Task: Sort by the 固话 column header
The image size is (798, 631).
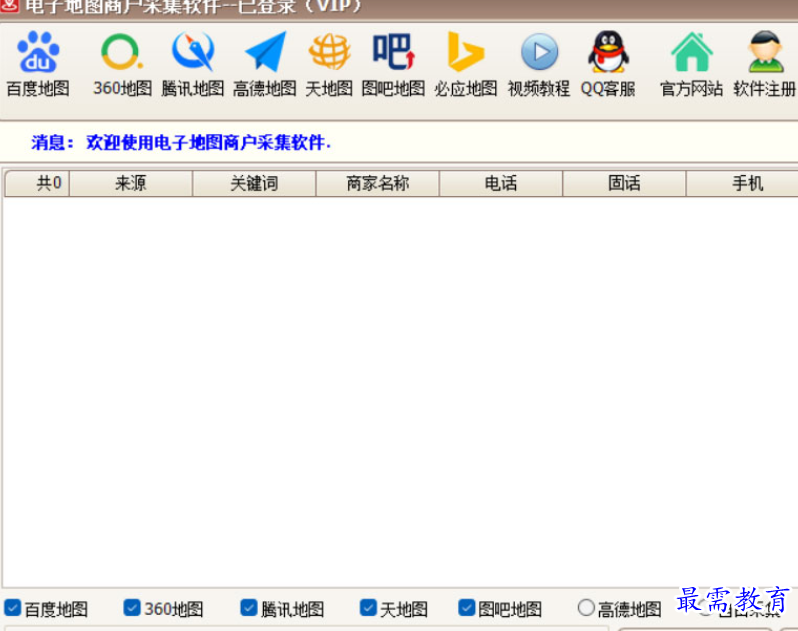Action: [x=624, y=183]
